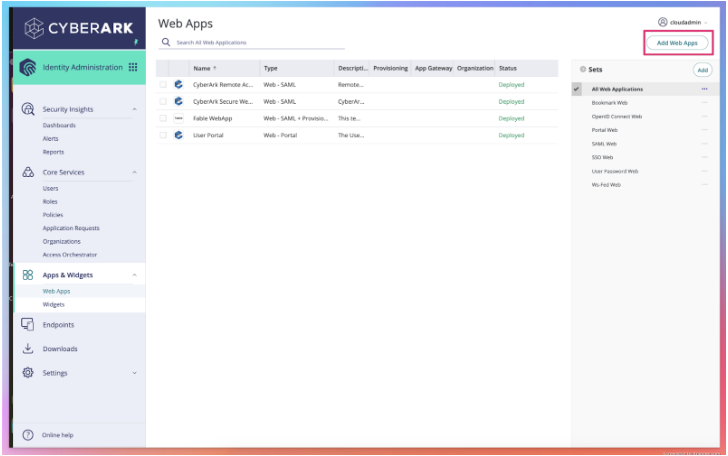Open Users under Core Services
This screenshot has height=456, width=728.
50,188
